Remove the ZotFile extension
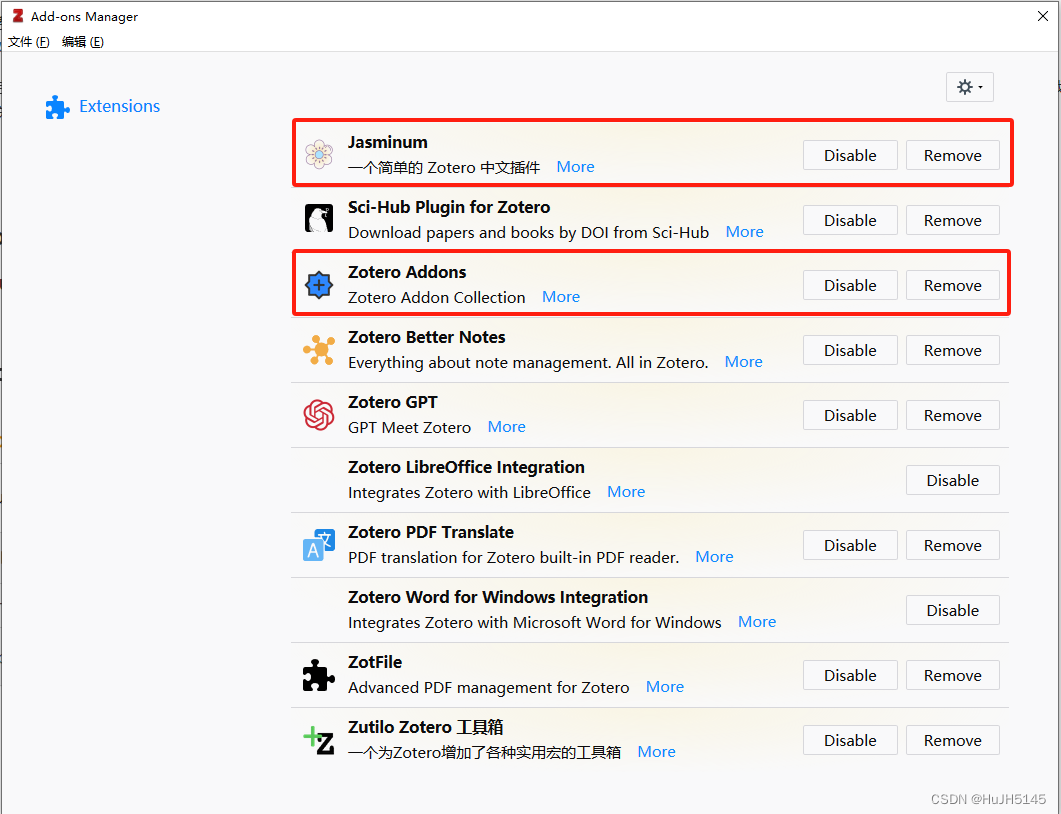 953,675
